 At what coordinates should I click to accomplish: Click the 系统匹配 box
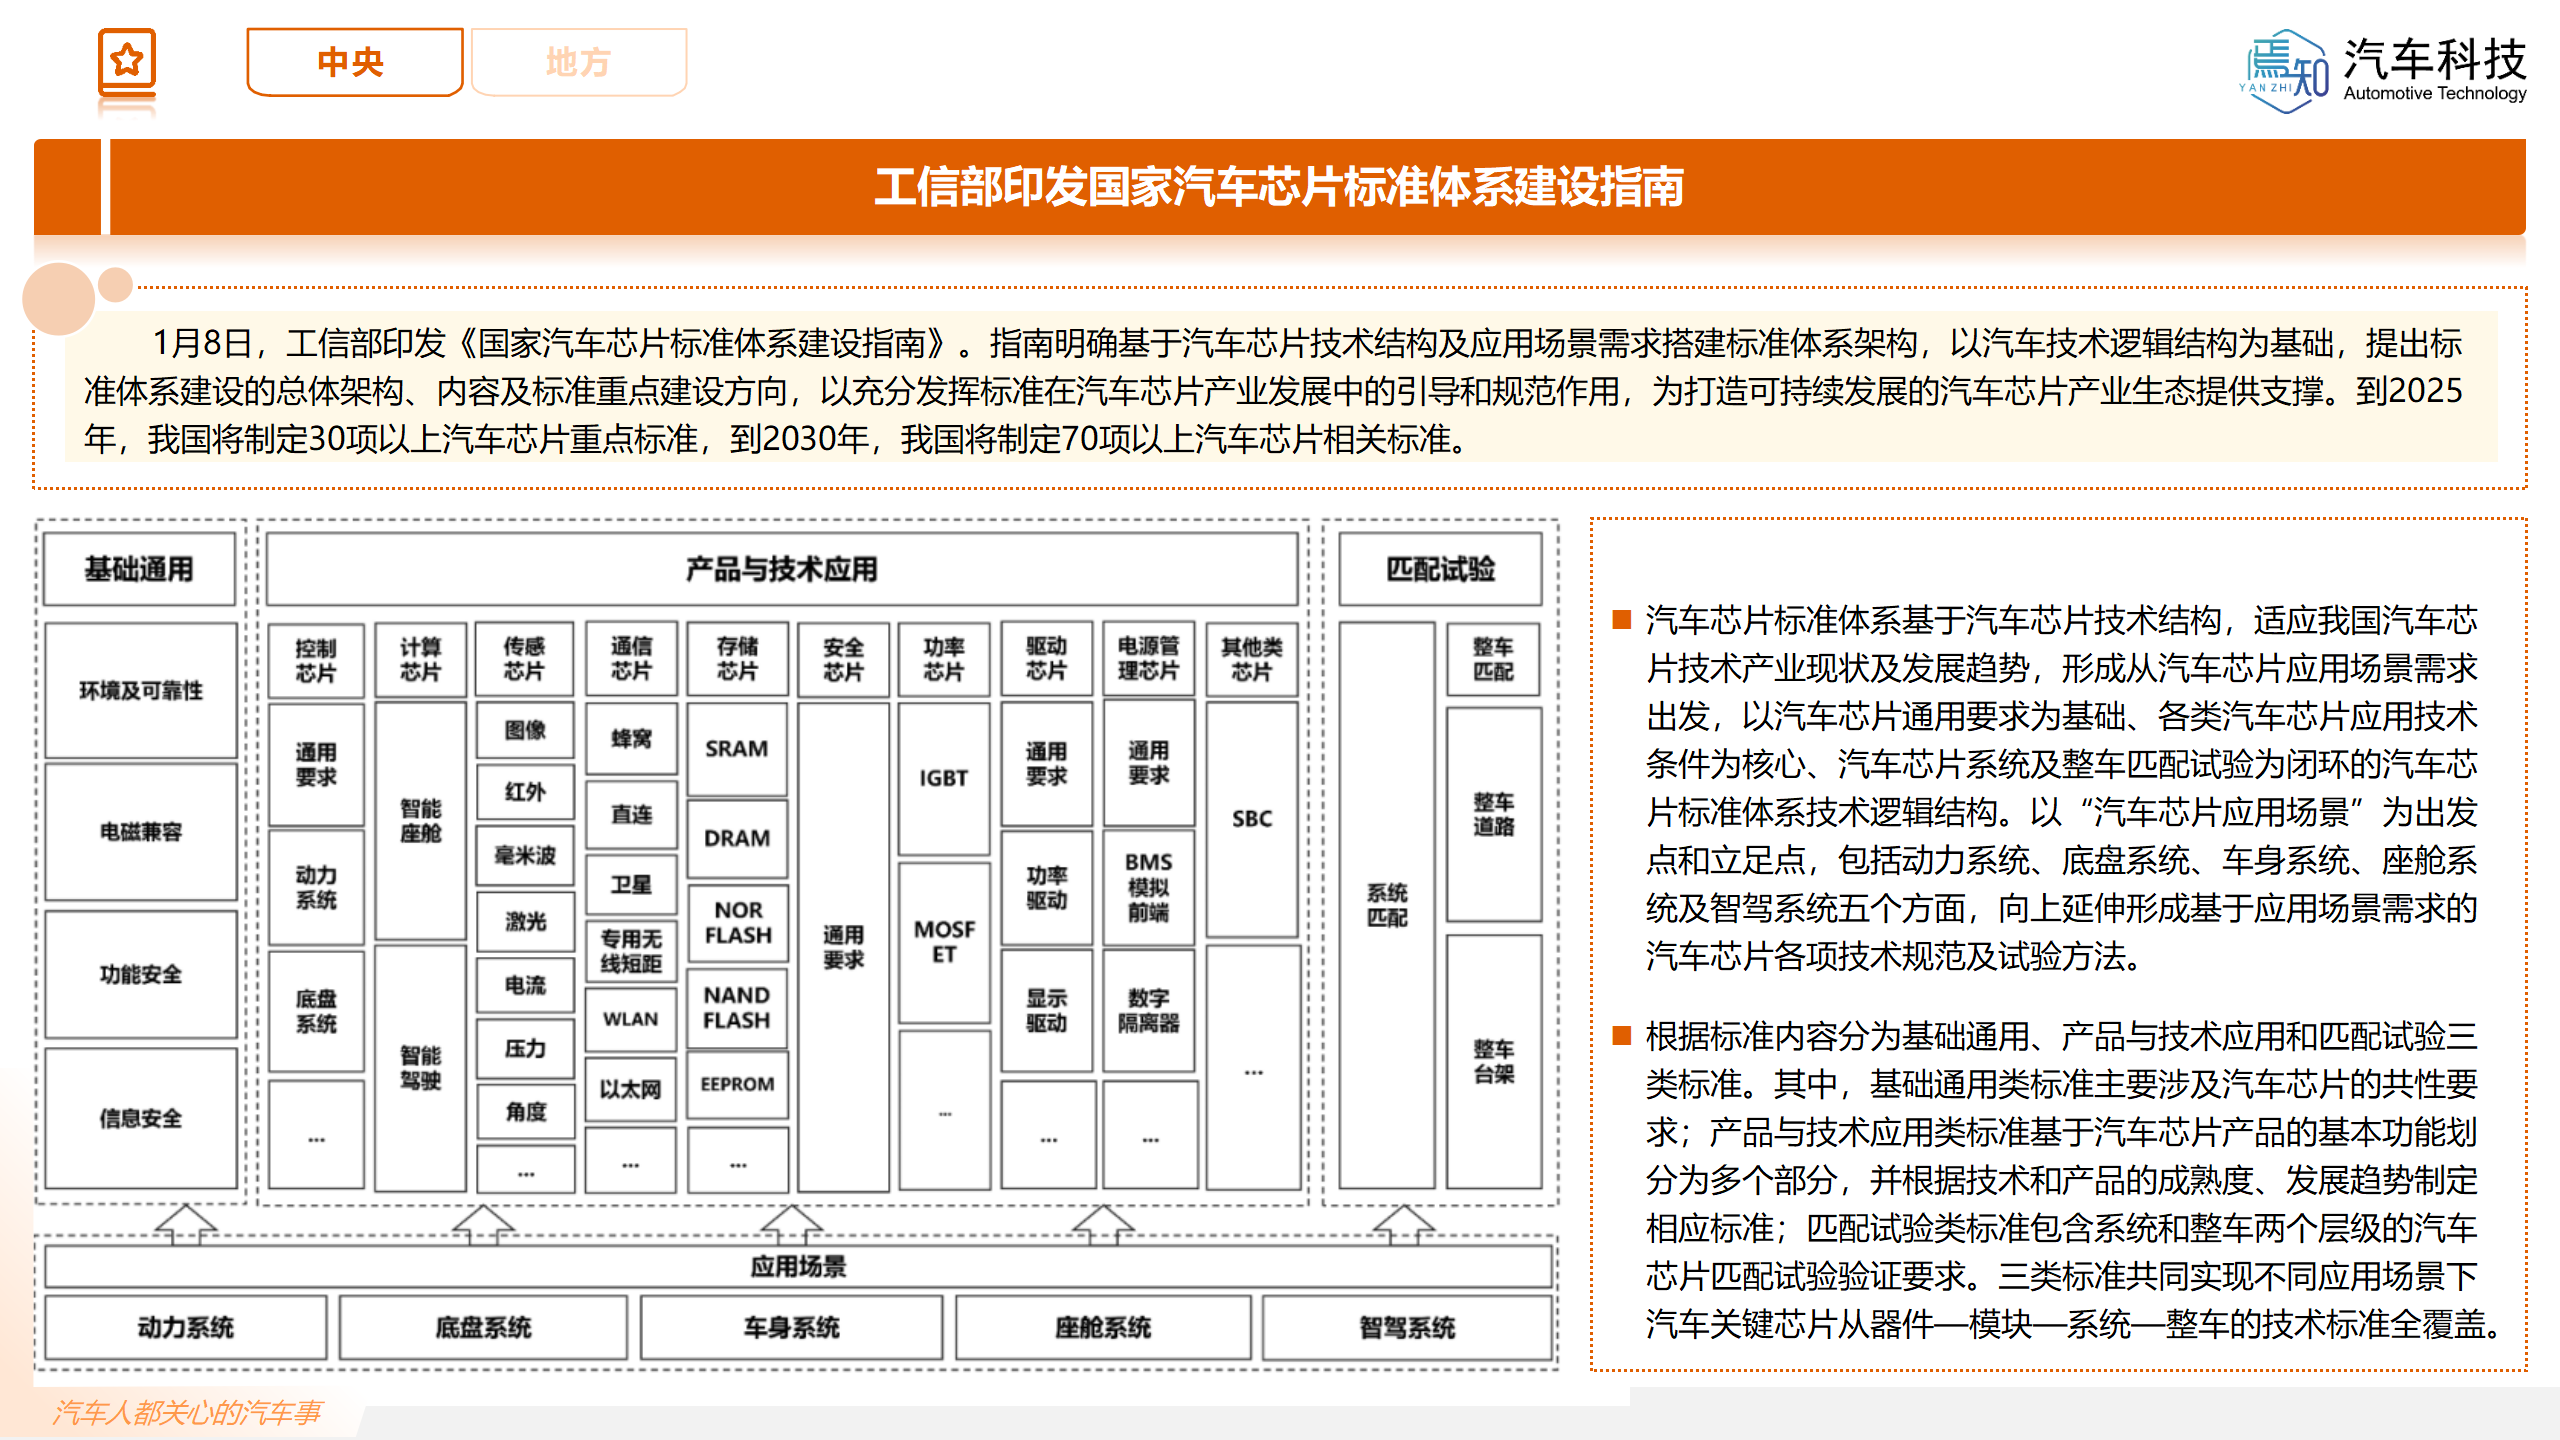[1387, 905]
